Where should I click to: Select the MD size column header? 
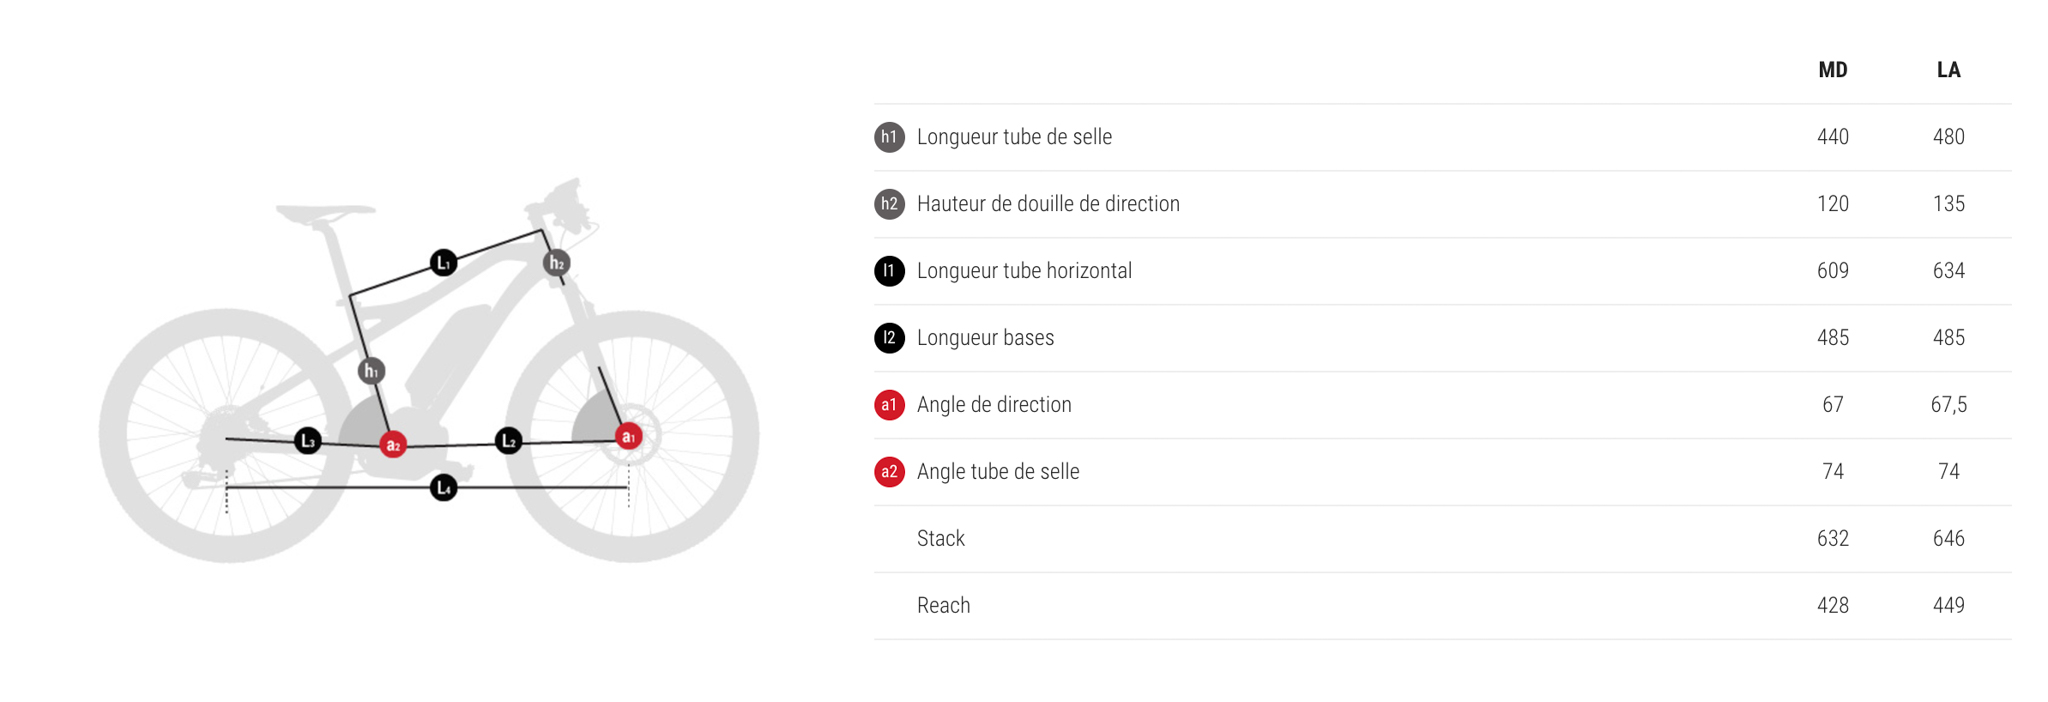1832,70
